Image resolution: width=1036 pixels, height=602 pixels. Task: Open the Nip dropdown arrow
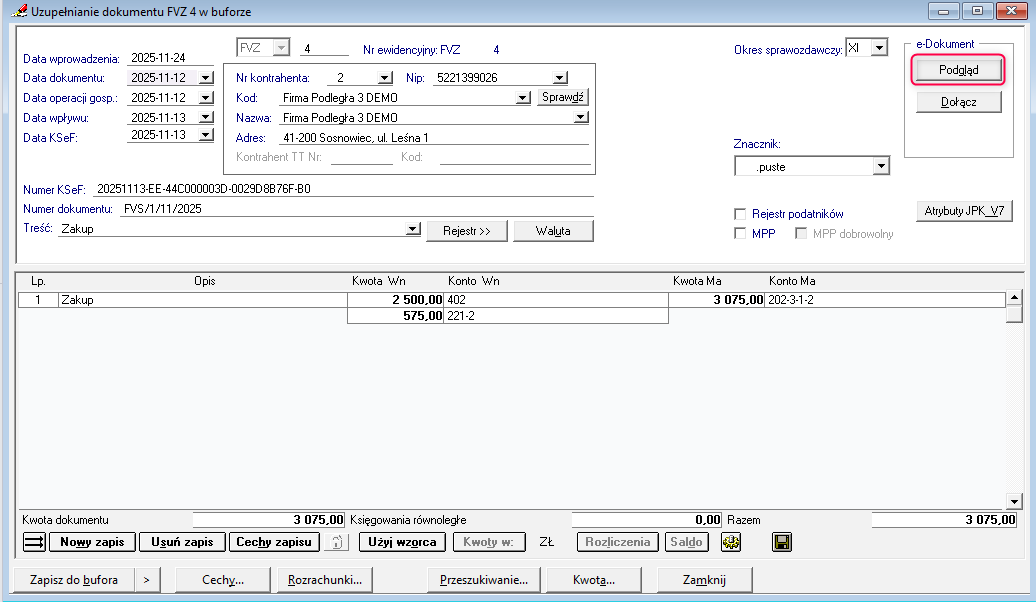click(x=560, y=78)
